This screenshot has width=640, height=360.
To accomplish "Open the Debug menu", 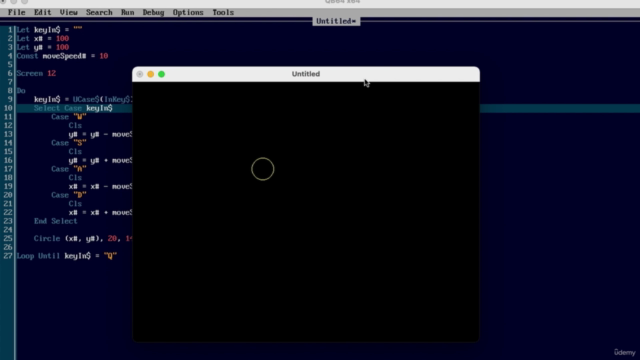I will 153,12.
